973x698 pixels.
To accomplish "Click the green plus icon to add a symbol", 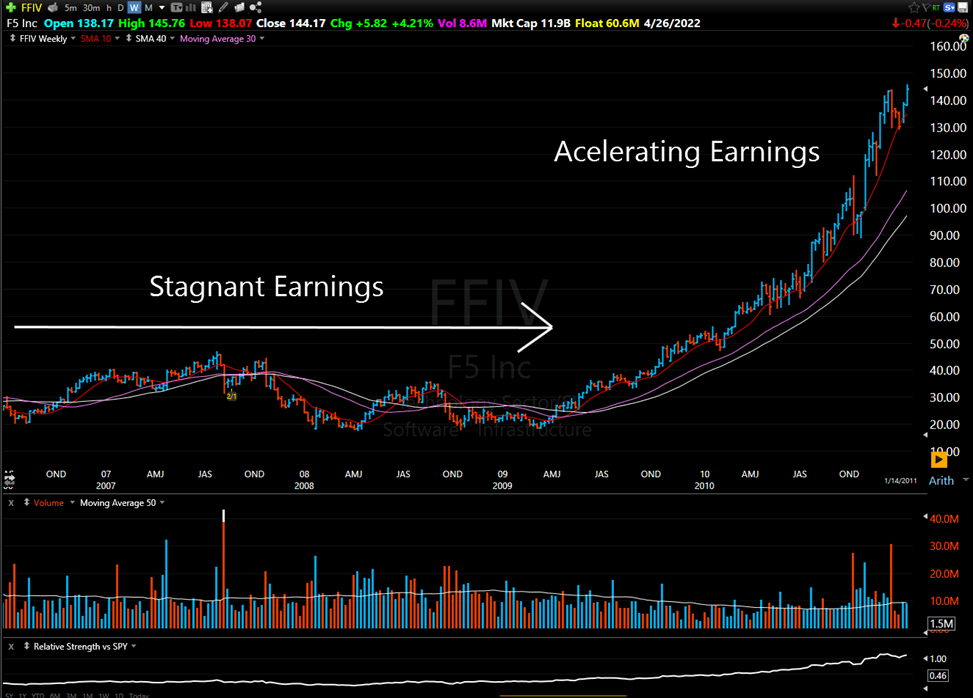I will (8, 6).
